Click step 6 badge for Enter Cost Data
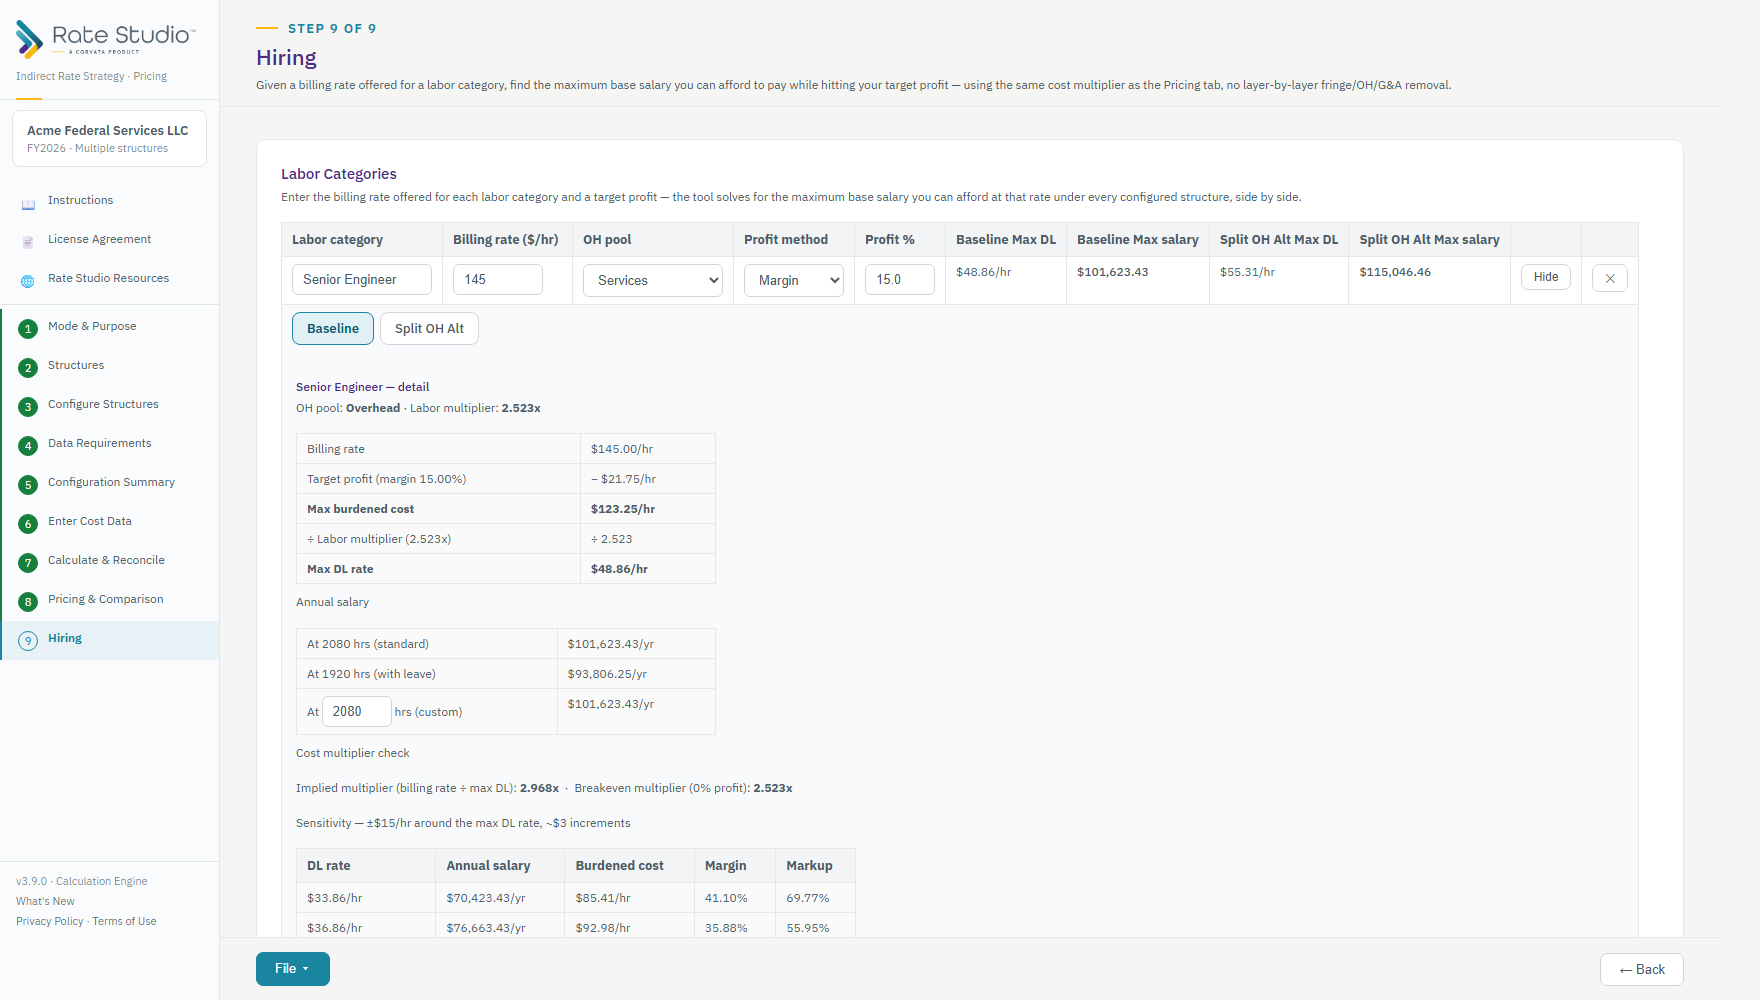 point(28,524)
